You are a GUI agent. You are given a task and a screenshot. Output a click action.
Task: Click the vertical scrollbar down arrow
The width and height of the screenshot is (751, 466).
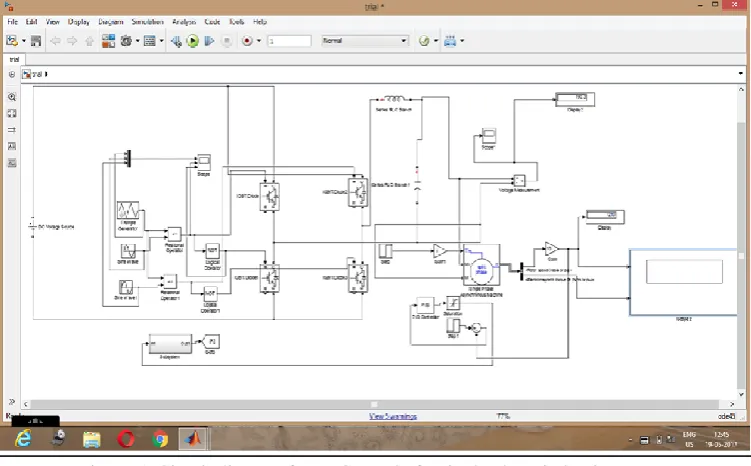tap(741, 395)
